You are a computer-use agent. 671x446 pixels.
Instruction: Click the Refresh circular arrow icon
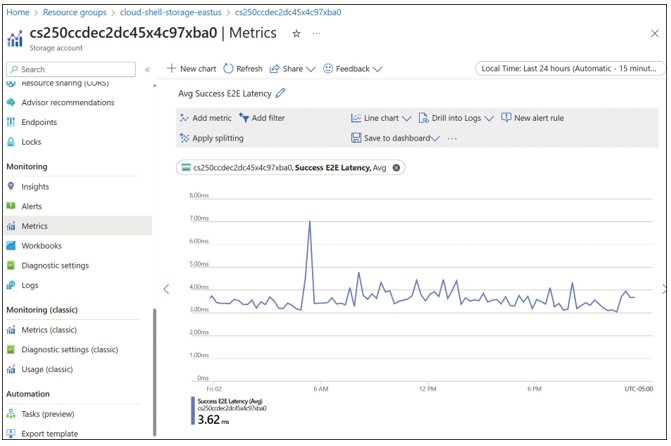coord(229,68)
